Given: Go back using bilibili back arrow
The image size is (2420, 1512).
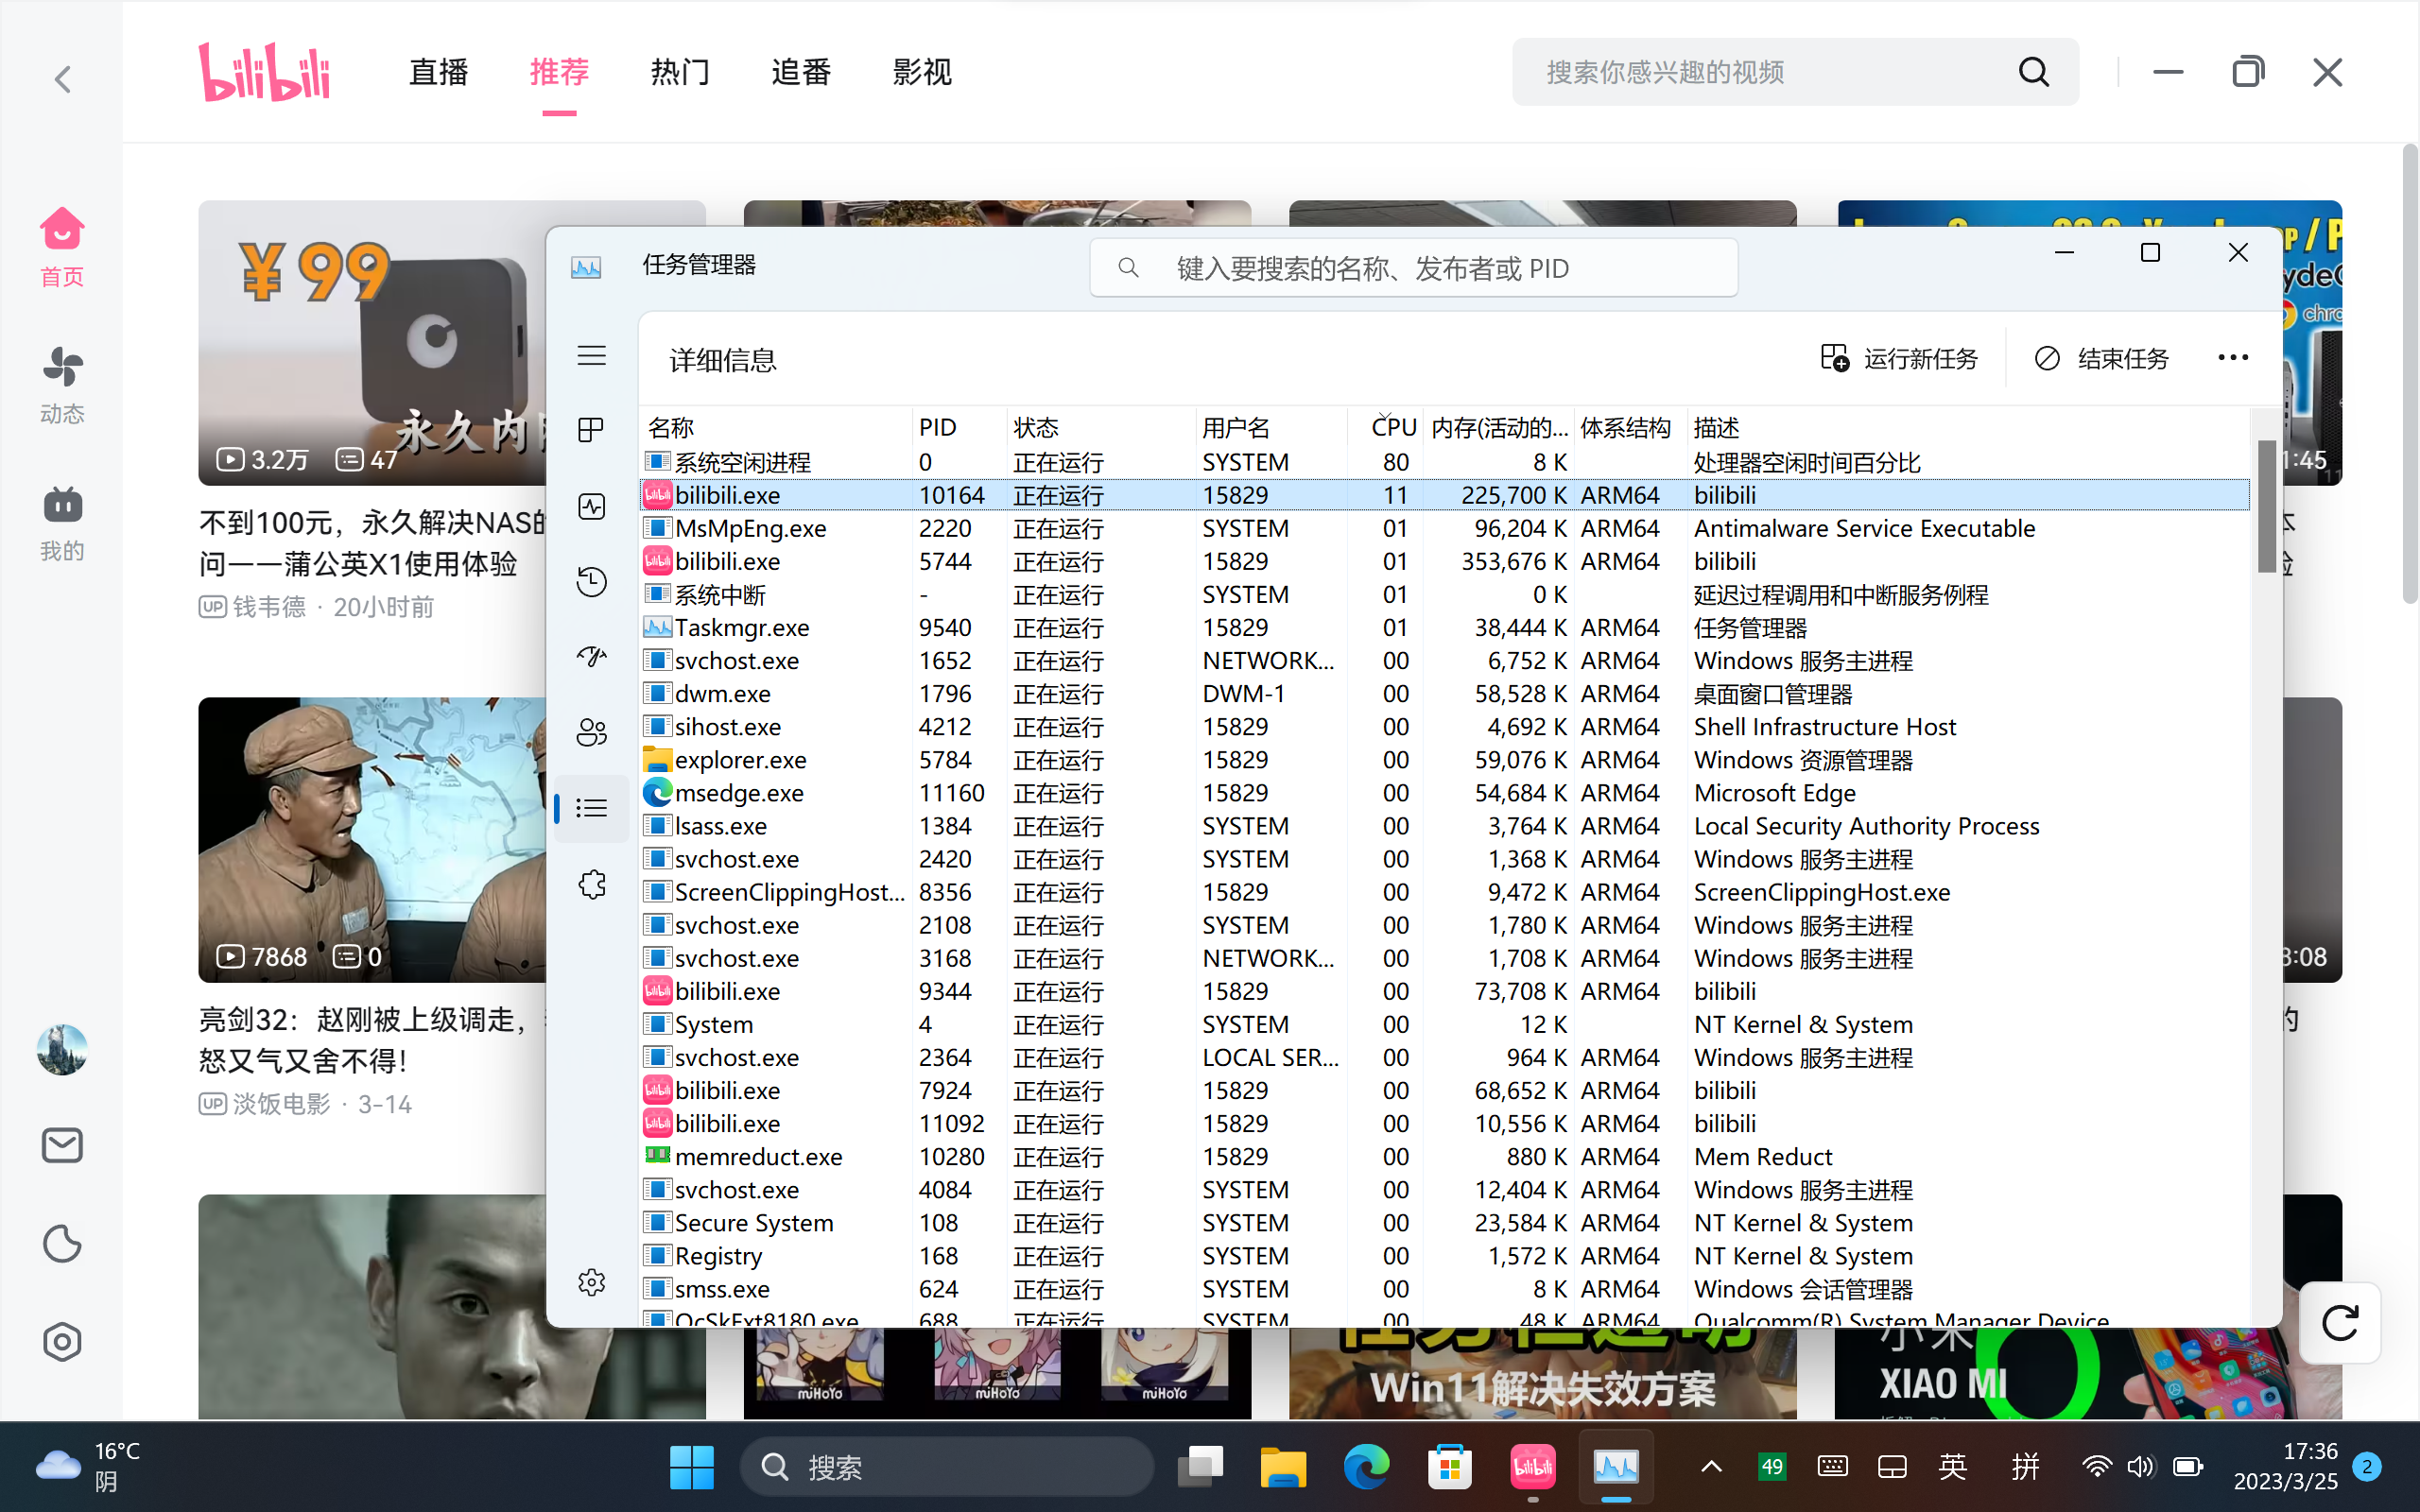Looking at the screenshot, I should click(63, 79).
